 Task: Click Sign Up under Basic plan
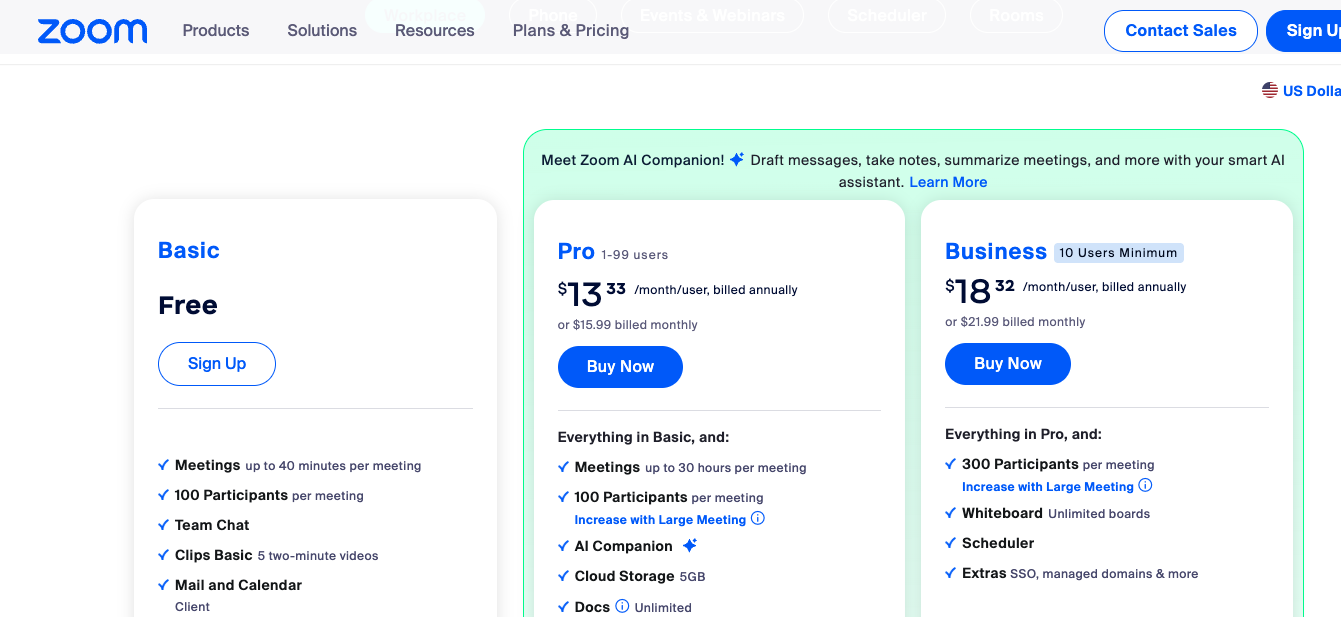pos(217,364)
